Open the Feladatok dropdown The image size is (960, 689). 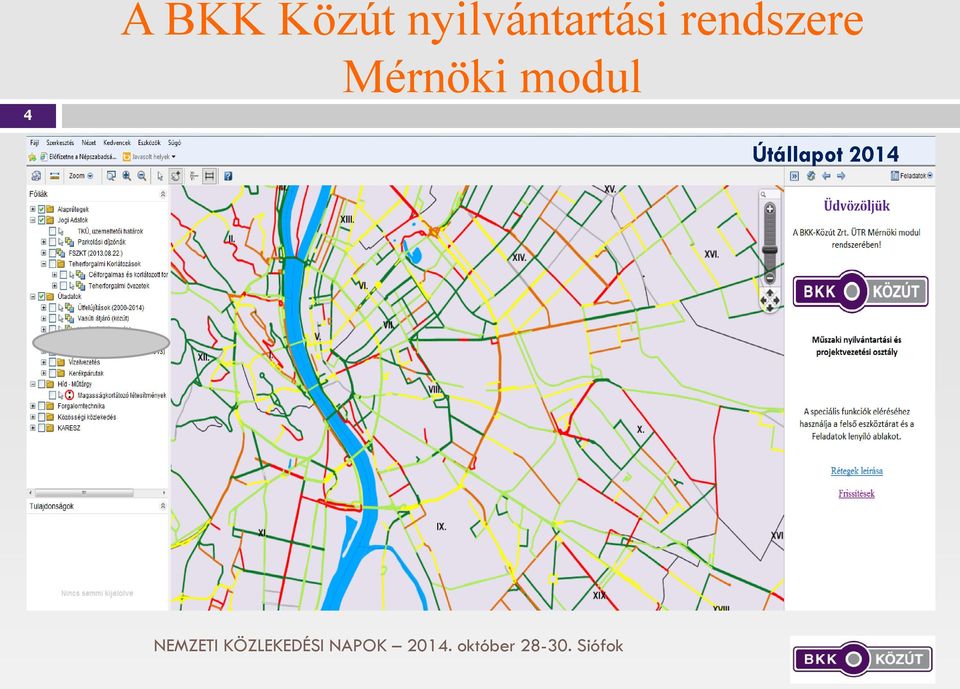tap(912, 176)
